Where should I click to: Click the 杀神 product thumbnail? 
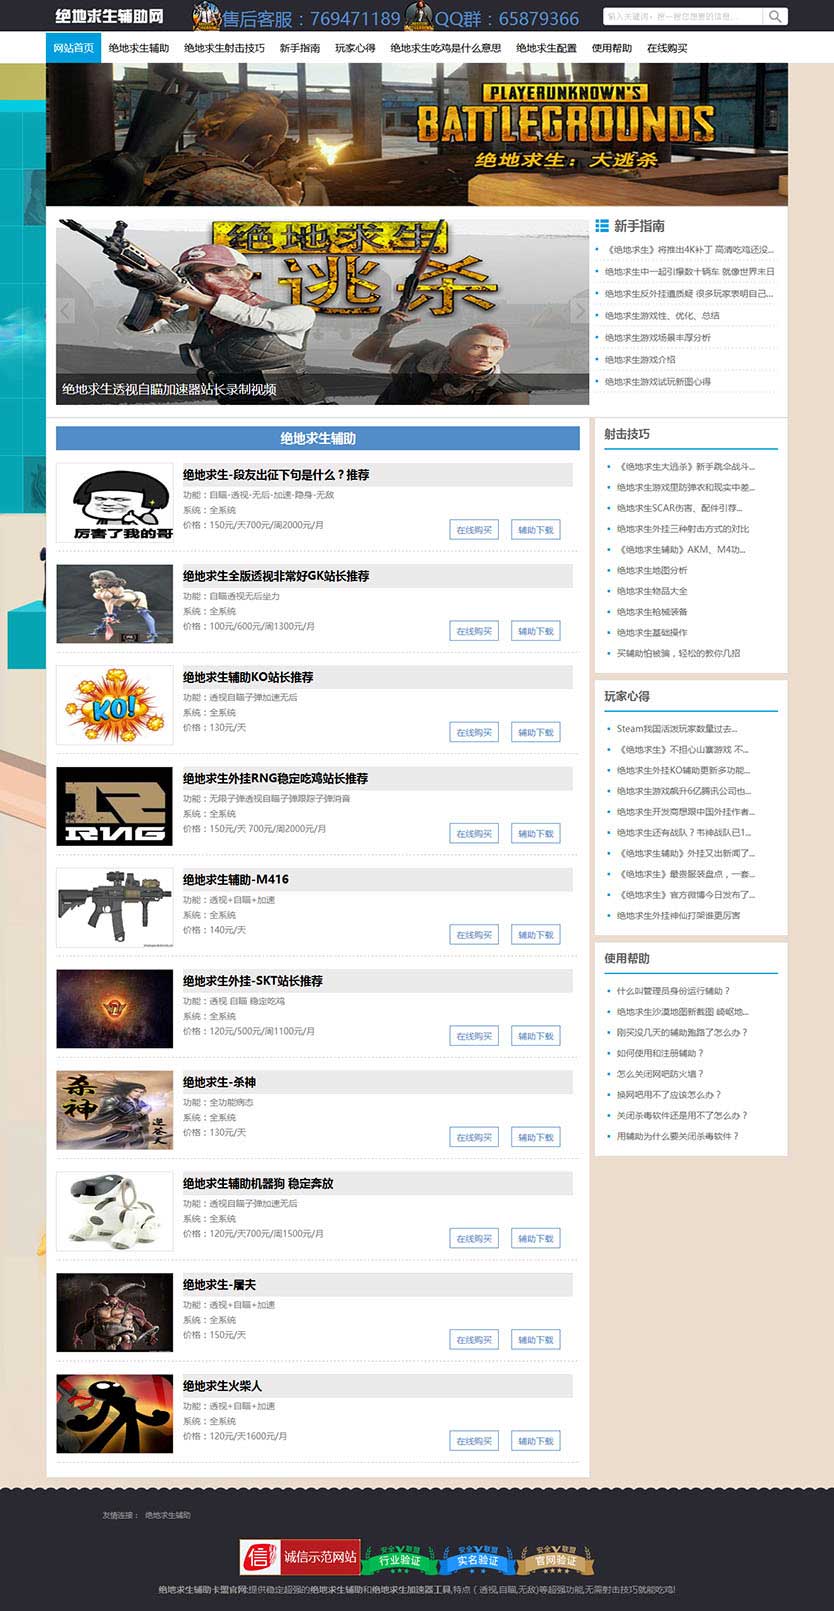pyautogui.click(x=114, y=1110)
